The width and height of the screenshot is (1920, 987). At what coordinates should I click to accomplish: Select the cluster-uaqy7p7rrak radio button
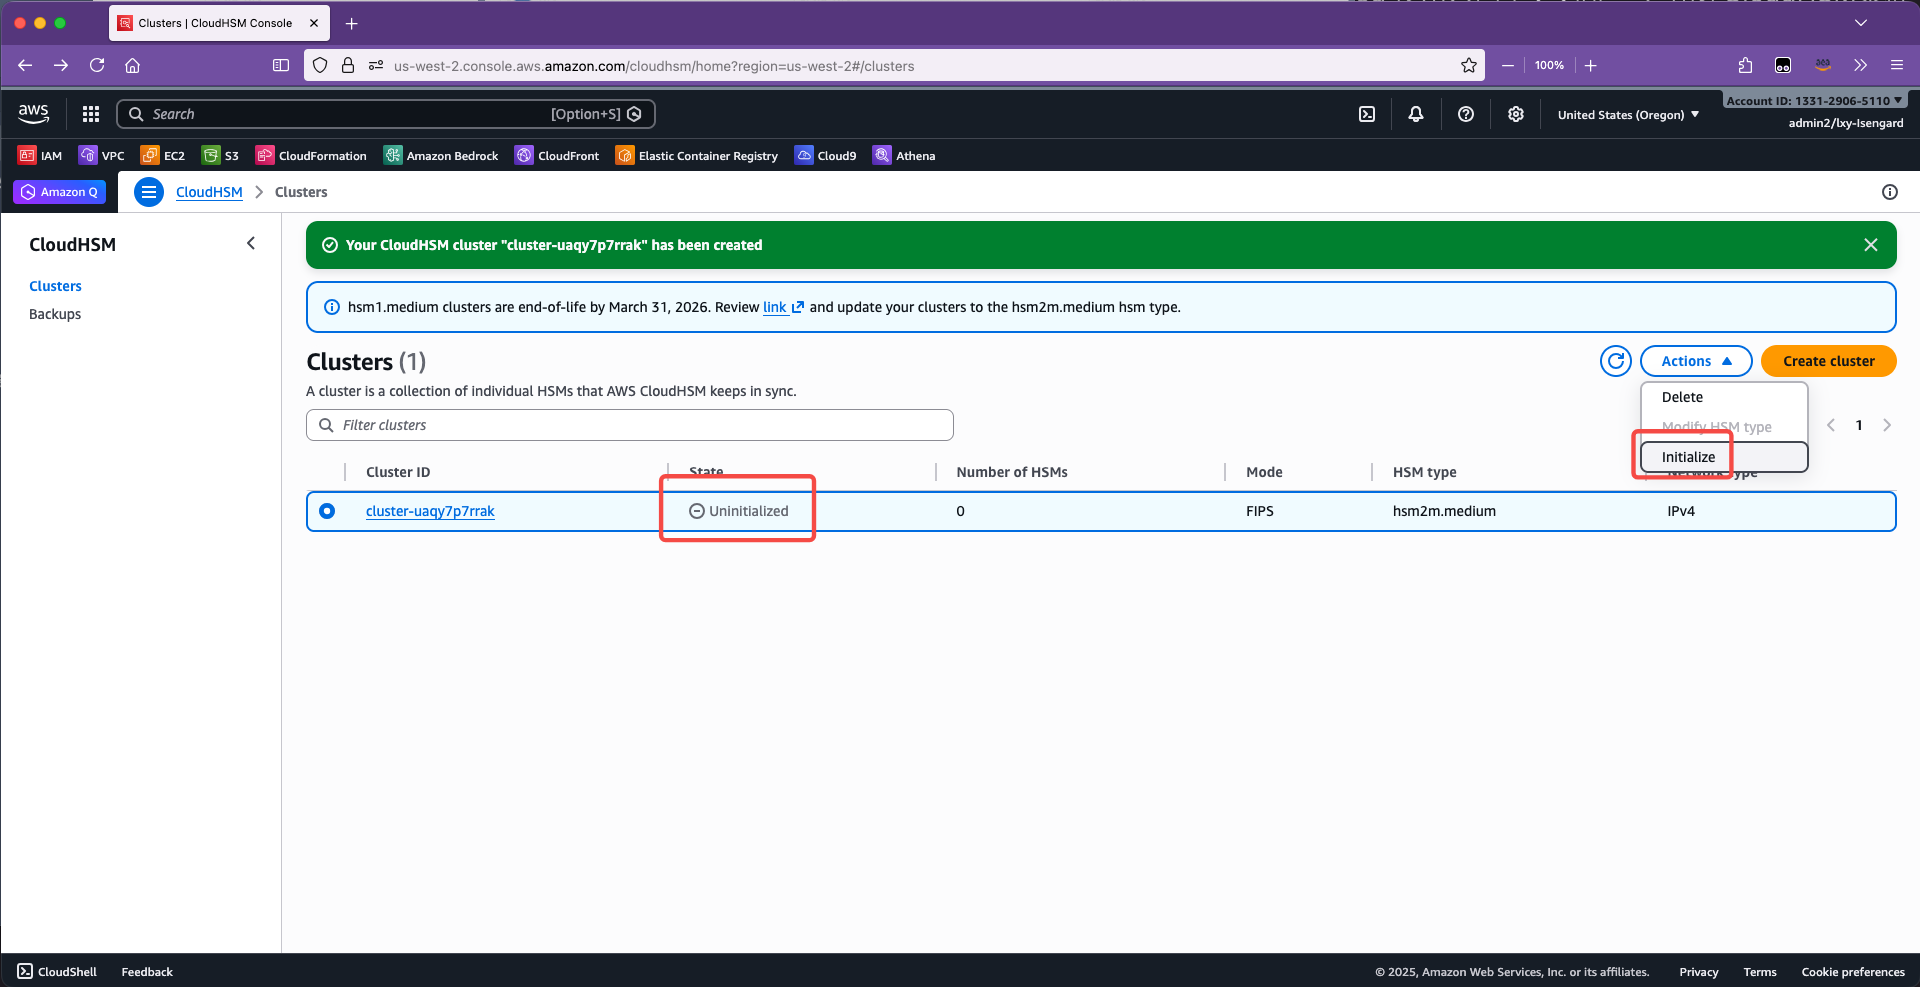click(x=327, y=511)
